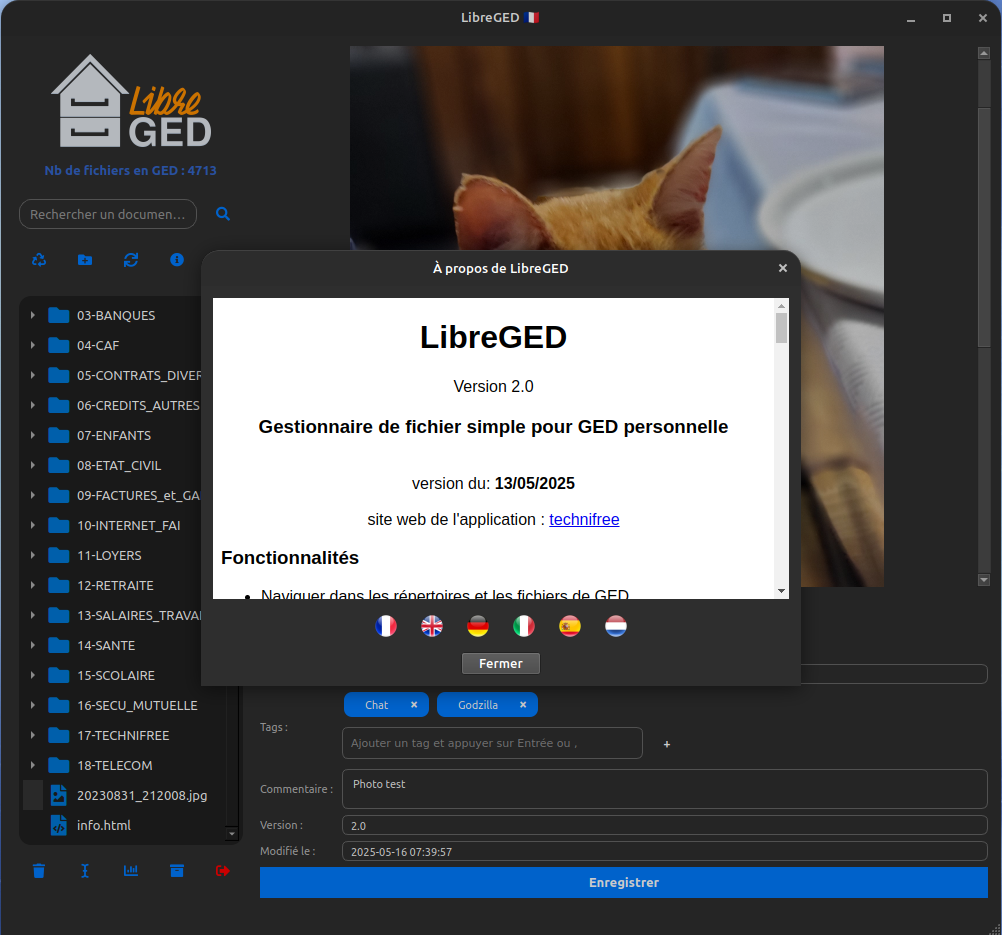Click the archive box icon

tap(177, 871)
